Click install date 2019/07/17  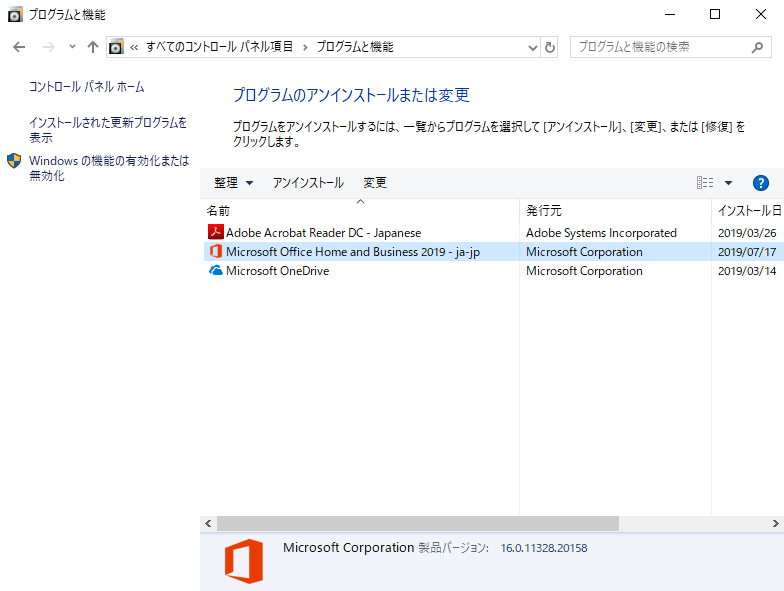pyautogui.click(x=747, y=252)
